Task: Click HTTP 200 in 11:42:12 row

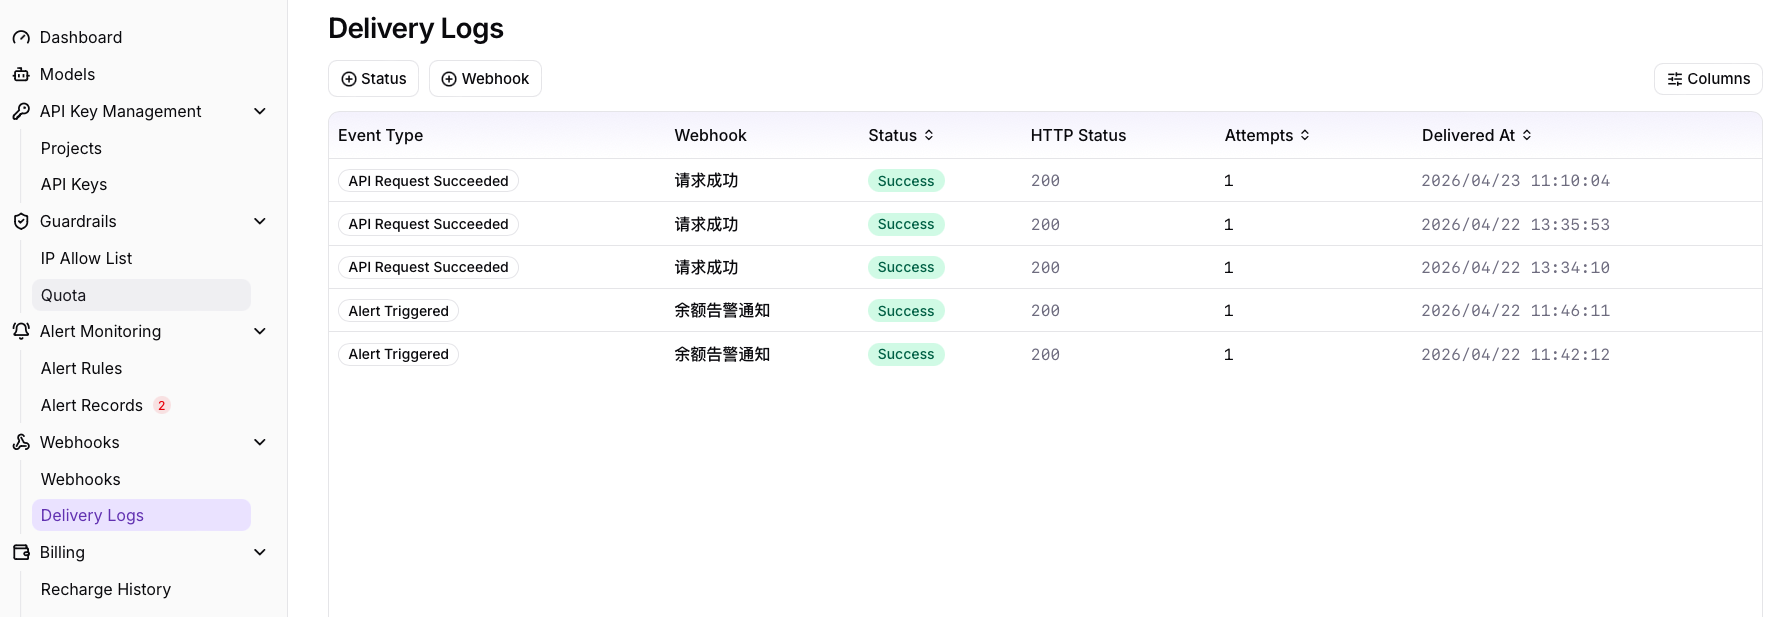Action: (1045, 354)
